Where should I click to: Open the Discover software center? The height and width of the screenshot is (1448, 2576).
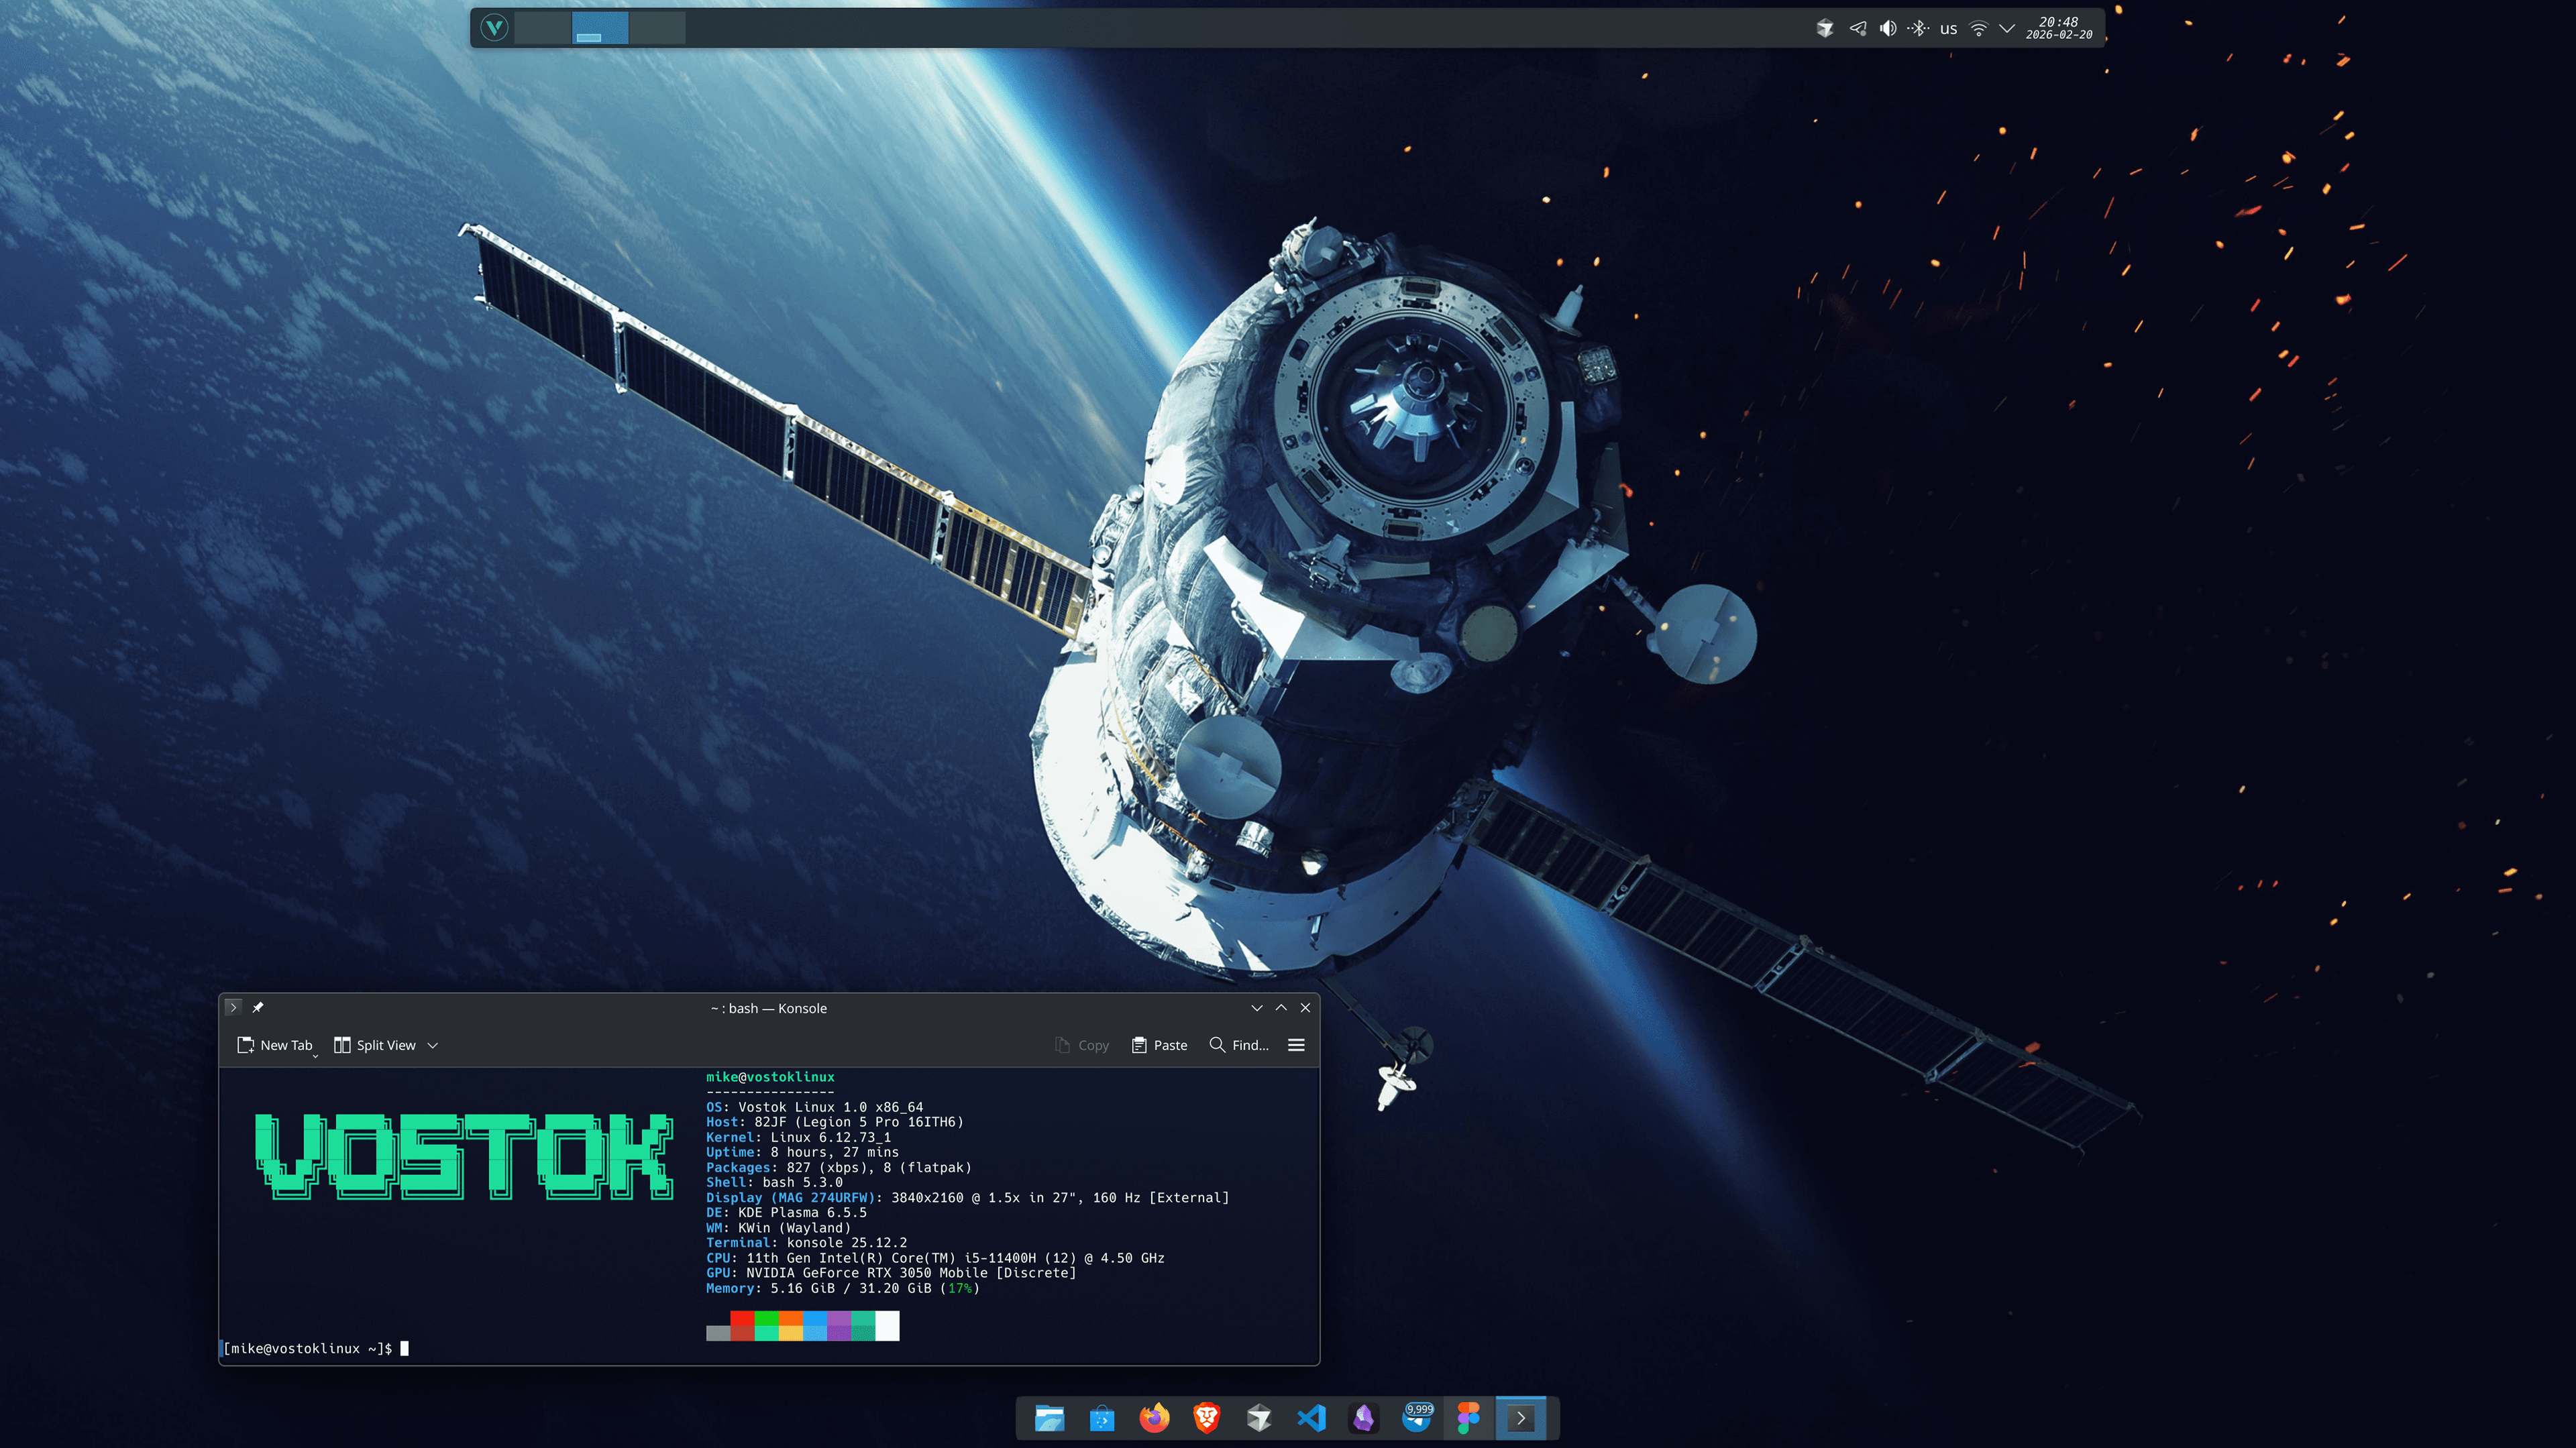coord(1101,1417)
